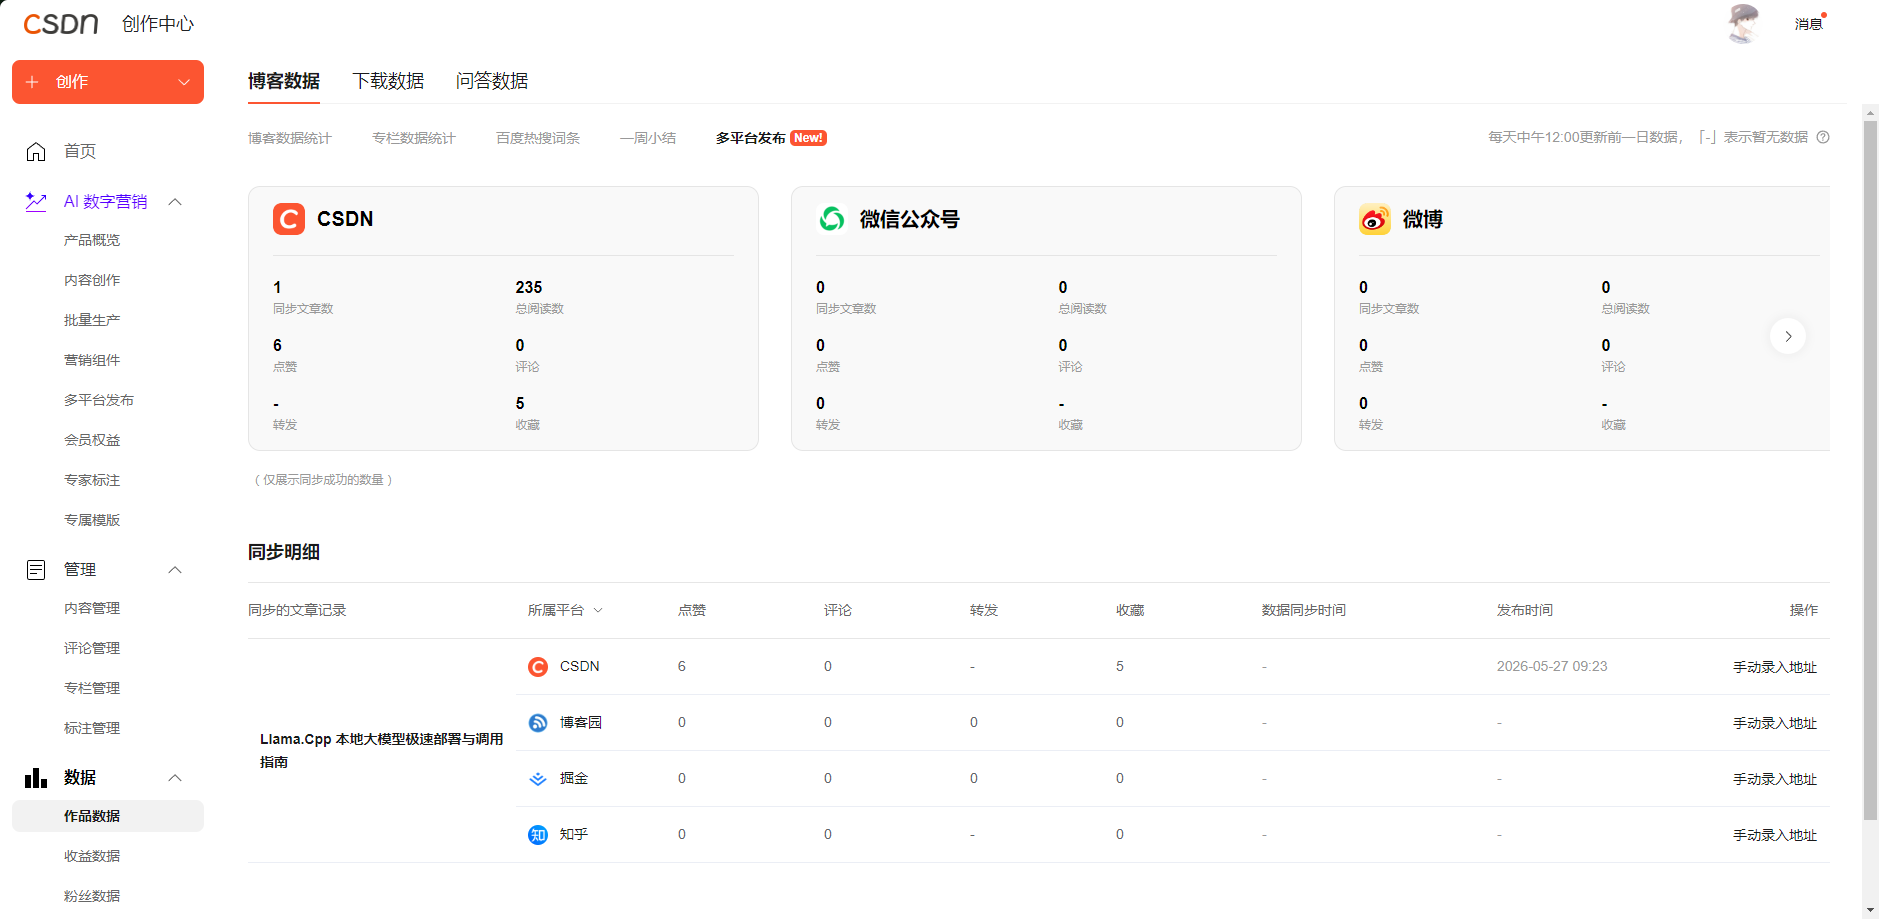1879x919 pixels.
Task: Collapse the AI 数字营销 section
Action: click(175, 202)
